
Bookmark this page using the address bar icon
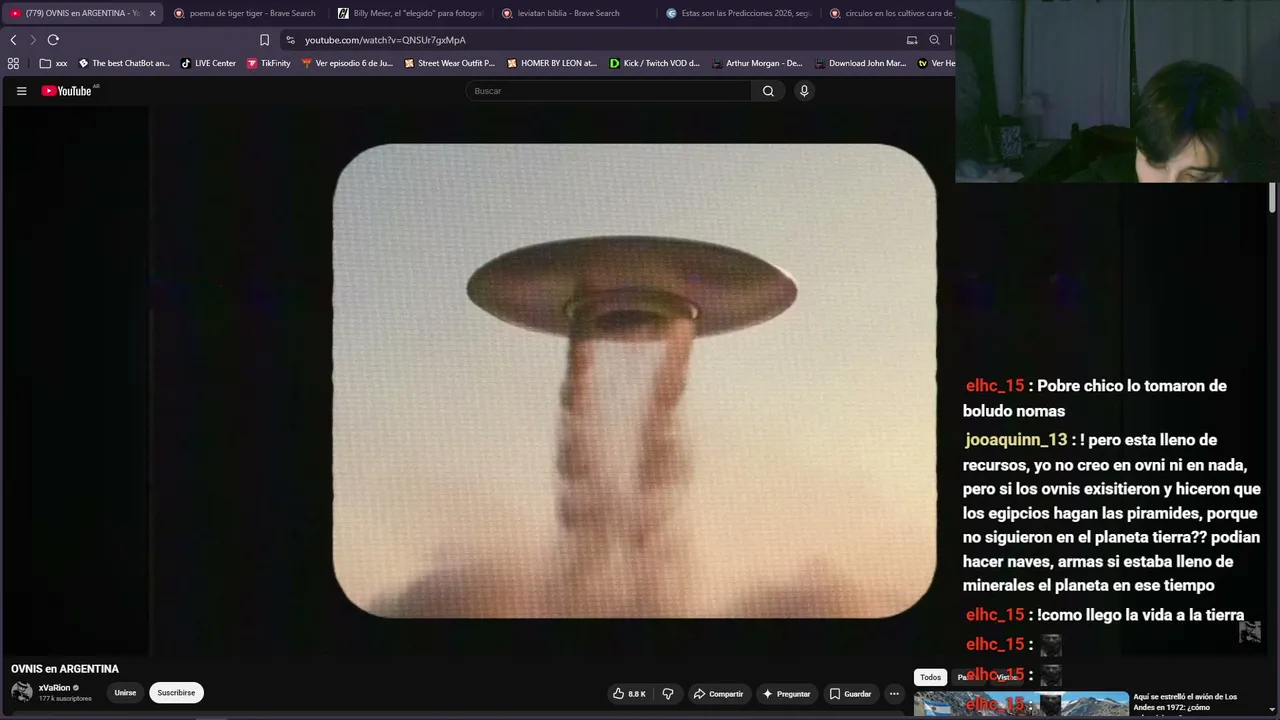pyautogui.click(x=264, y=40)
